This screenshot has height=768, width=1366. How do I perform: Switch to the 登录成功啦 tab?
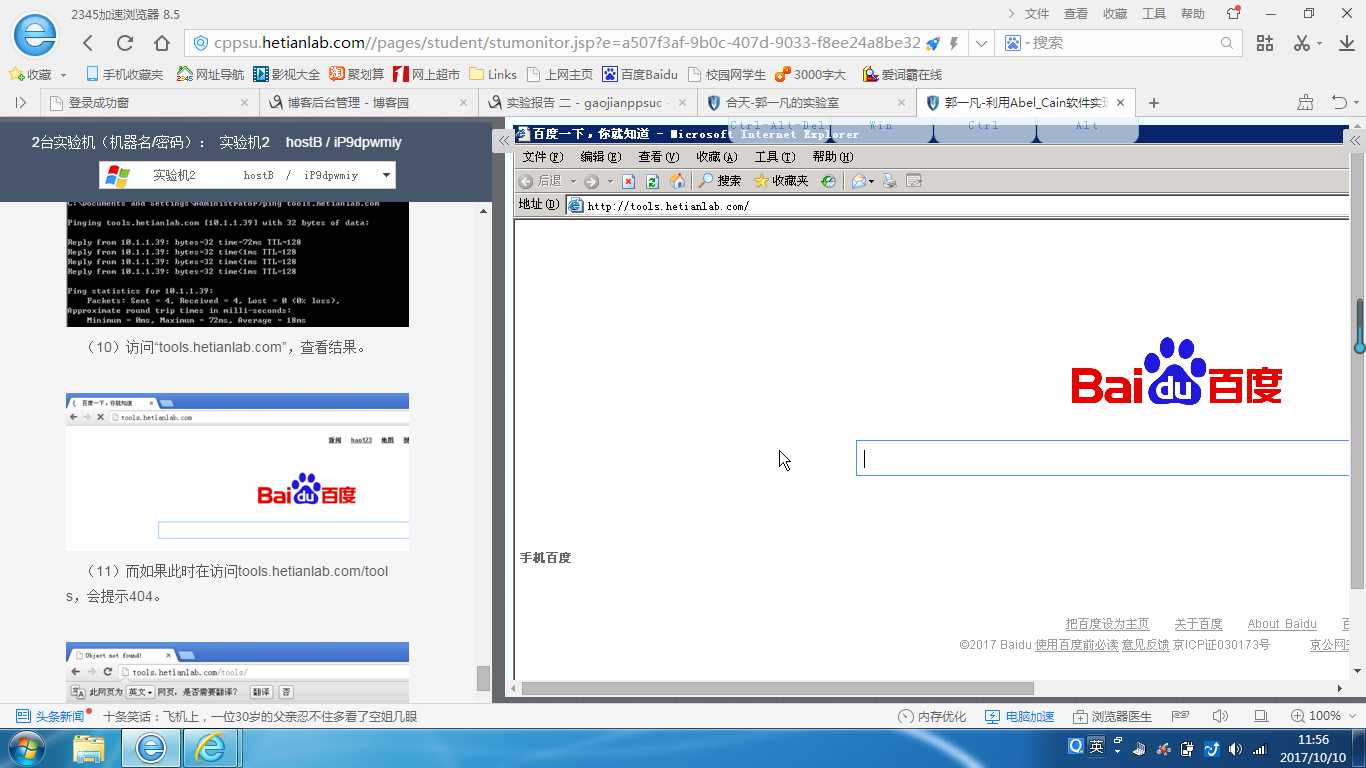150,102
